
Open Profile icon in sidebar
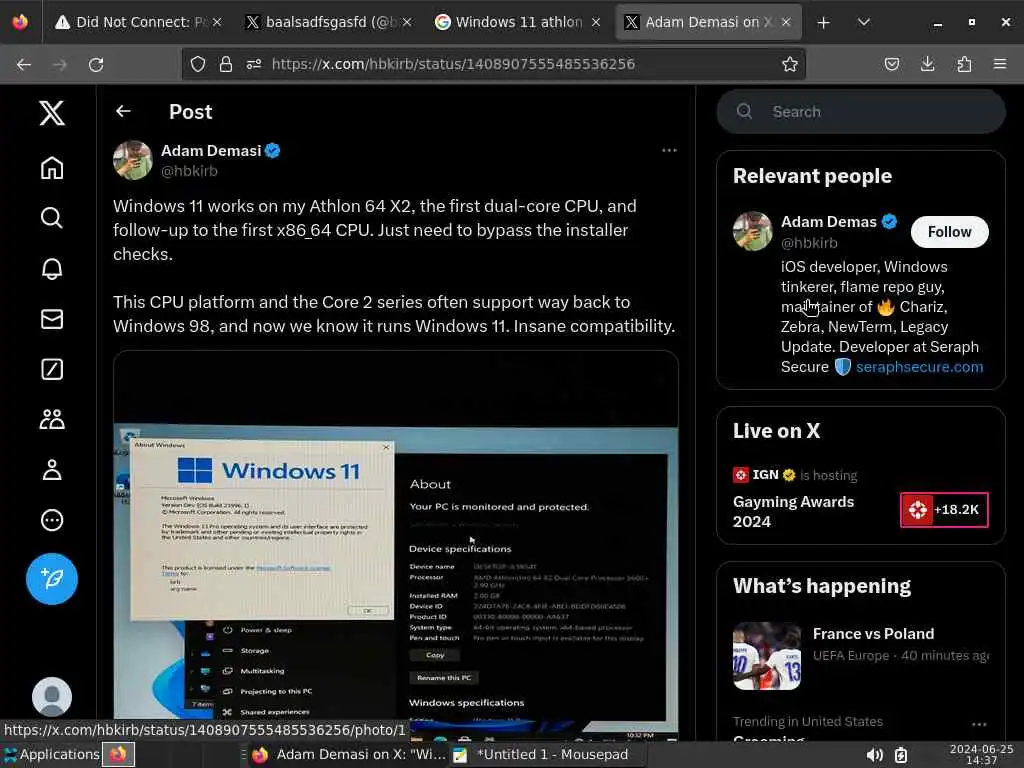pos(52,470)
